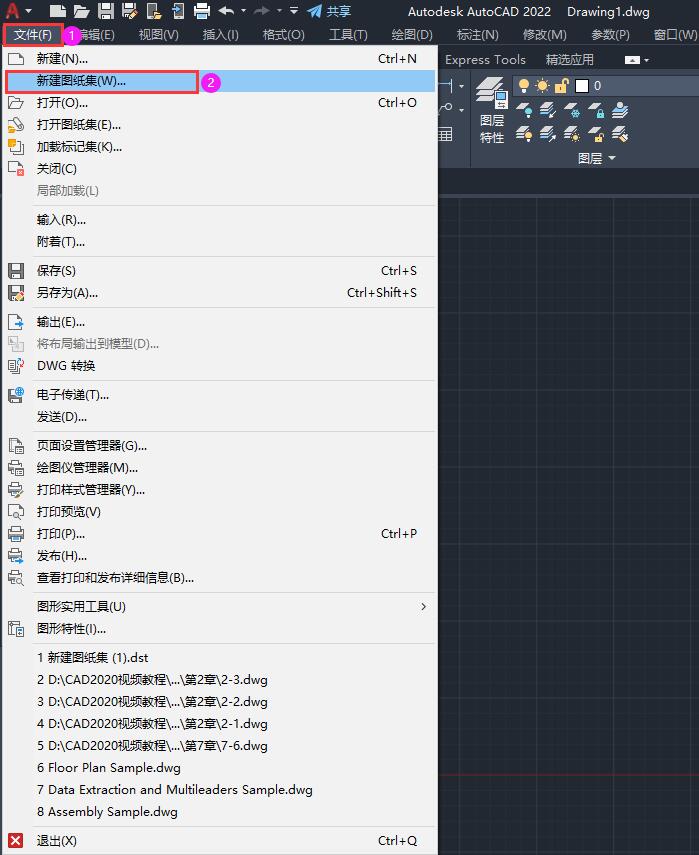Screen dimensions: 699x855
Task: Toggle ribbon minimize button
Action: [x=632, y=60]
